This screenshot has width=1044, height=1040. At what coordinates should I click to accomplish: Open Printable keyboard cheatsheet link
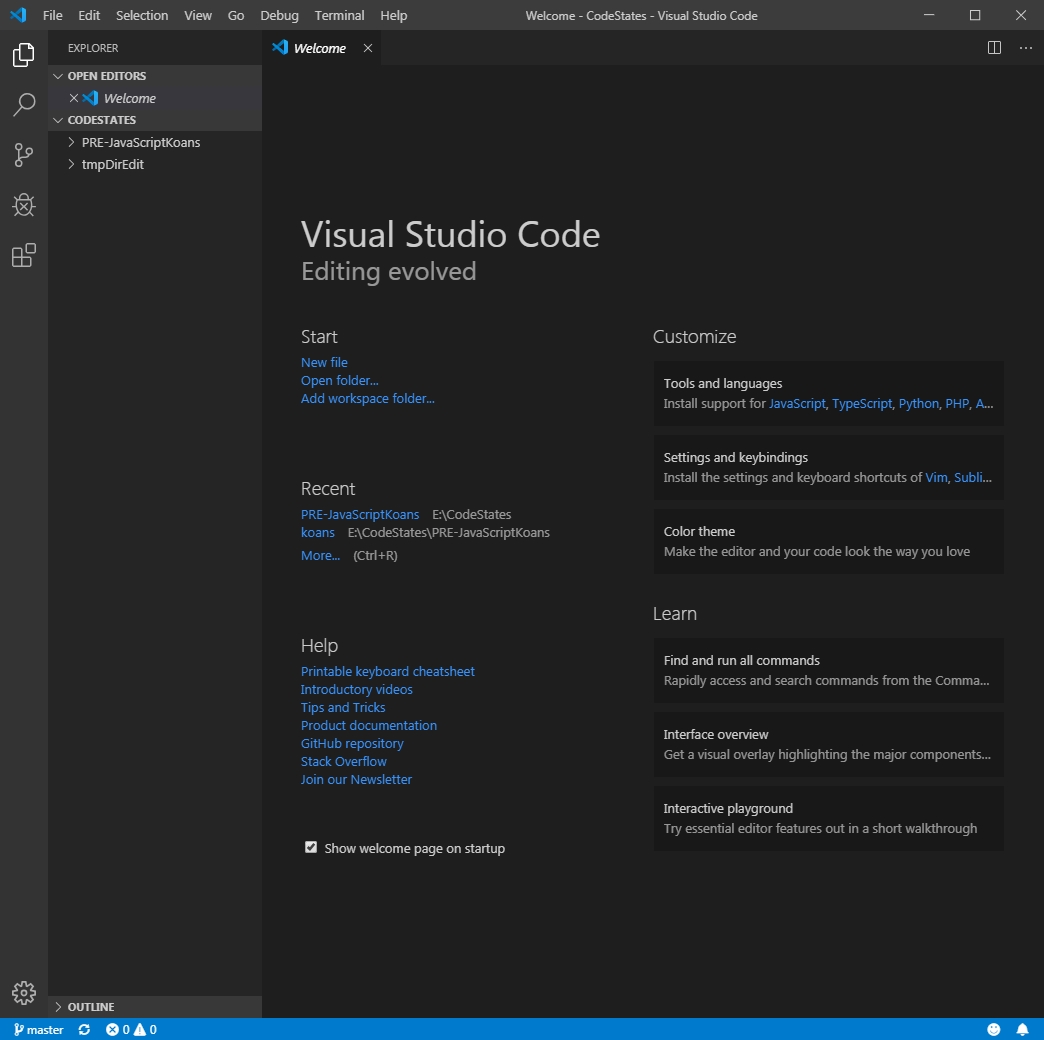[388, 671]
